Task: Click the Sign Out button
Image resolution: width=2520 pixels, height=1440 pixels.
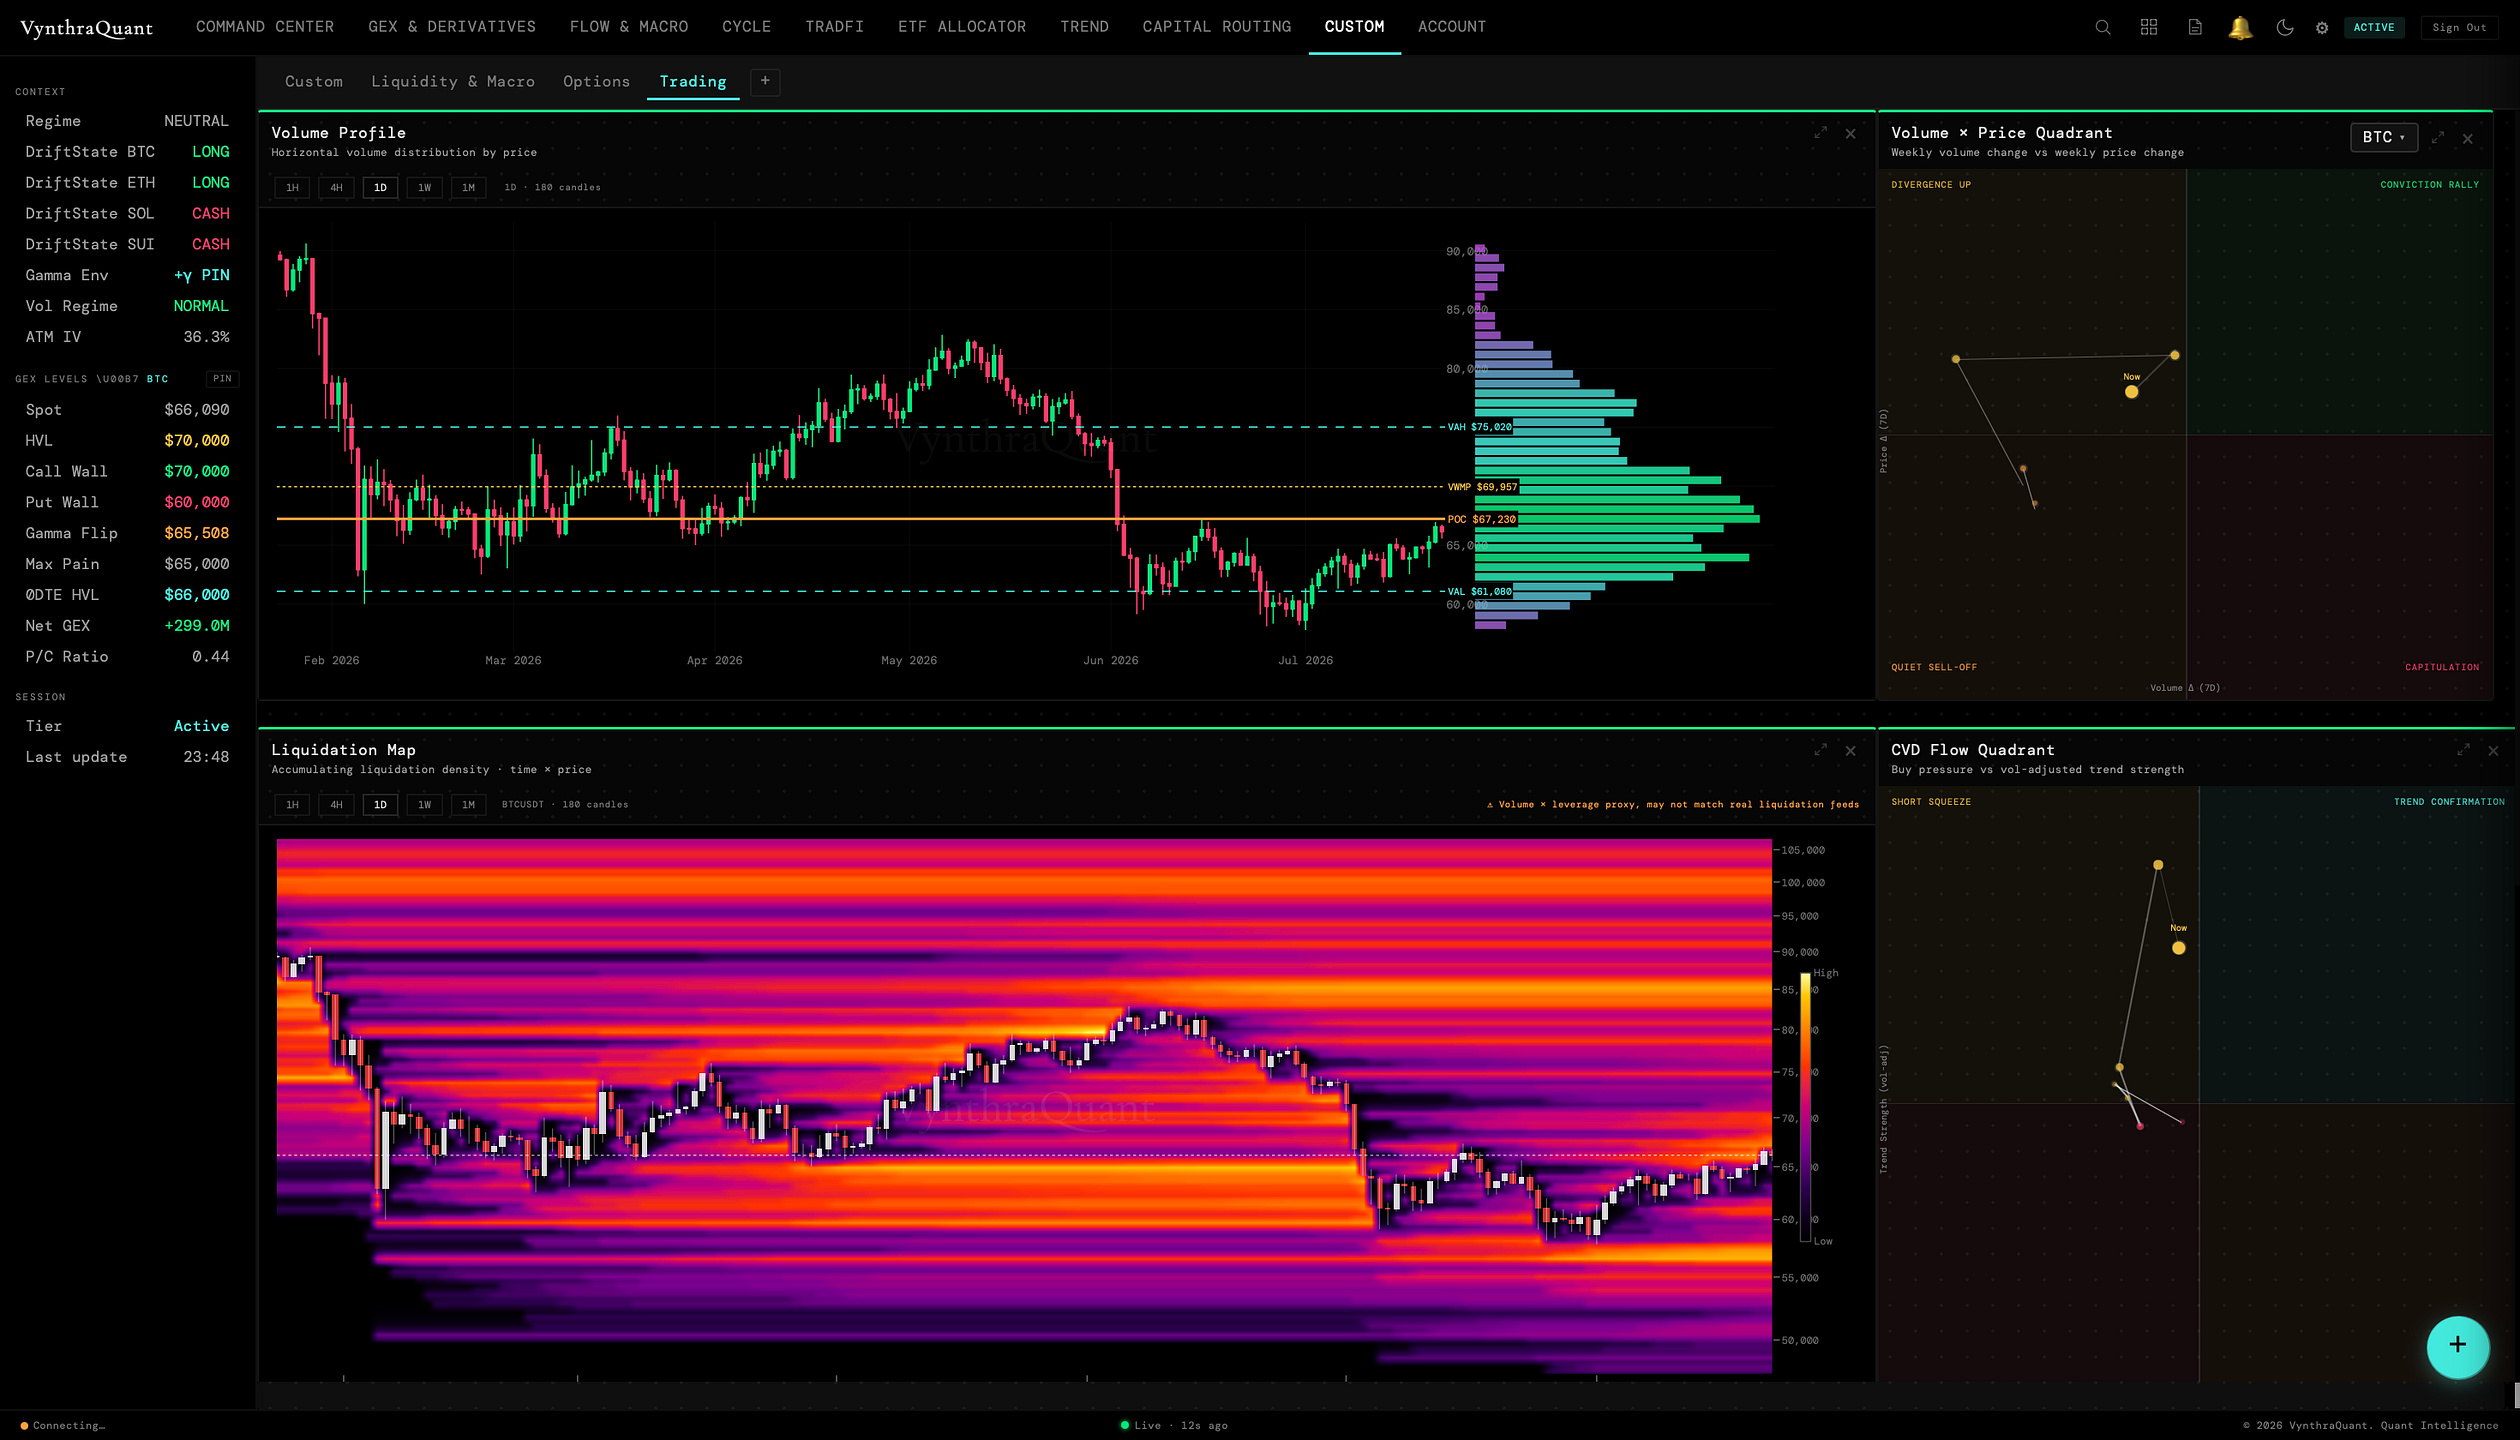Action: 2459,27
